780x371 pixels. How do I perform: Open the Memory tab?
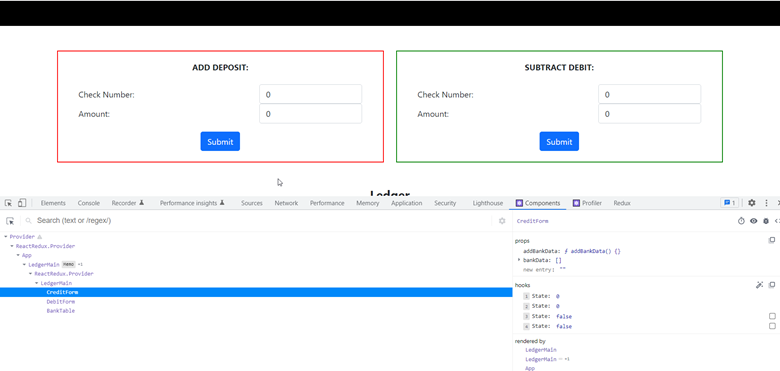(368, 203)
